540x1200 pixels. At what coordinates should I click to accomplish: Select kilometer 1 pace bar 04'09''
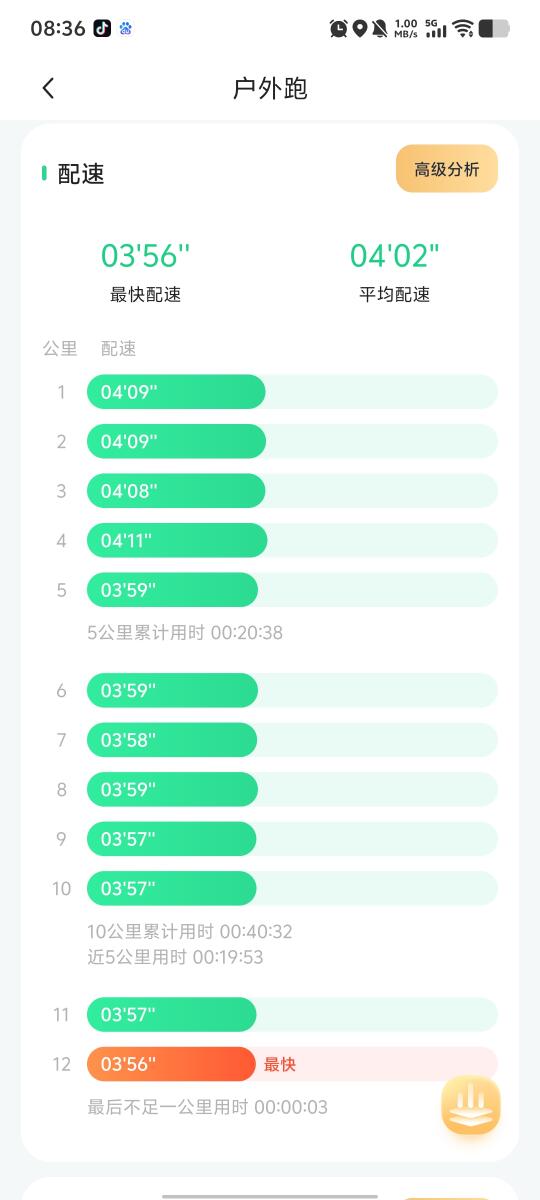(176, 392)
